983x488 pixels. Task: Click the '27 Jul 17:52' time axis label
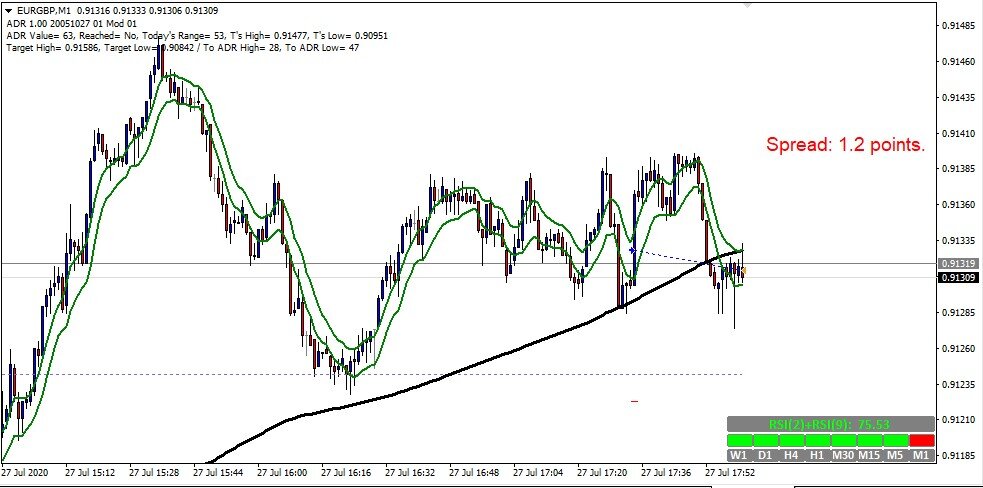pos(729,472)
